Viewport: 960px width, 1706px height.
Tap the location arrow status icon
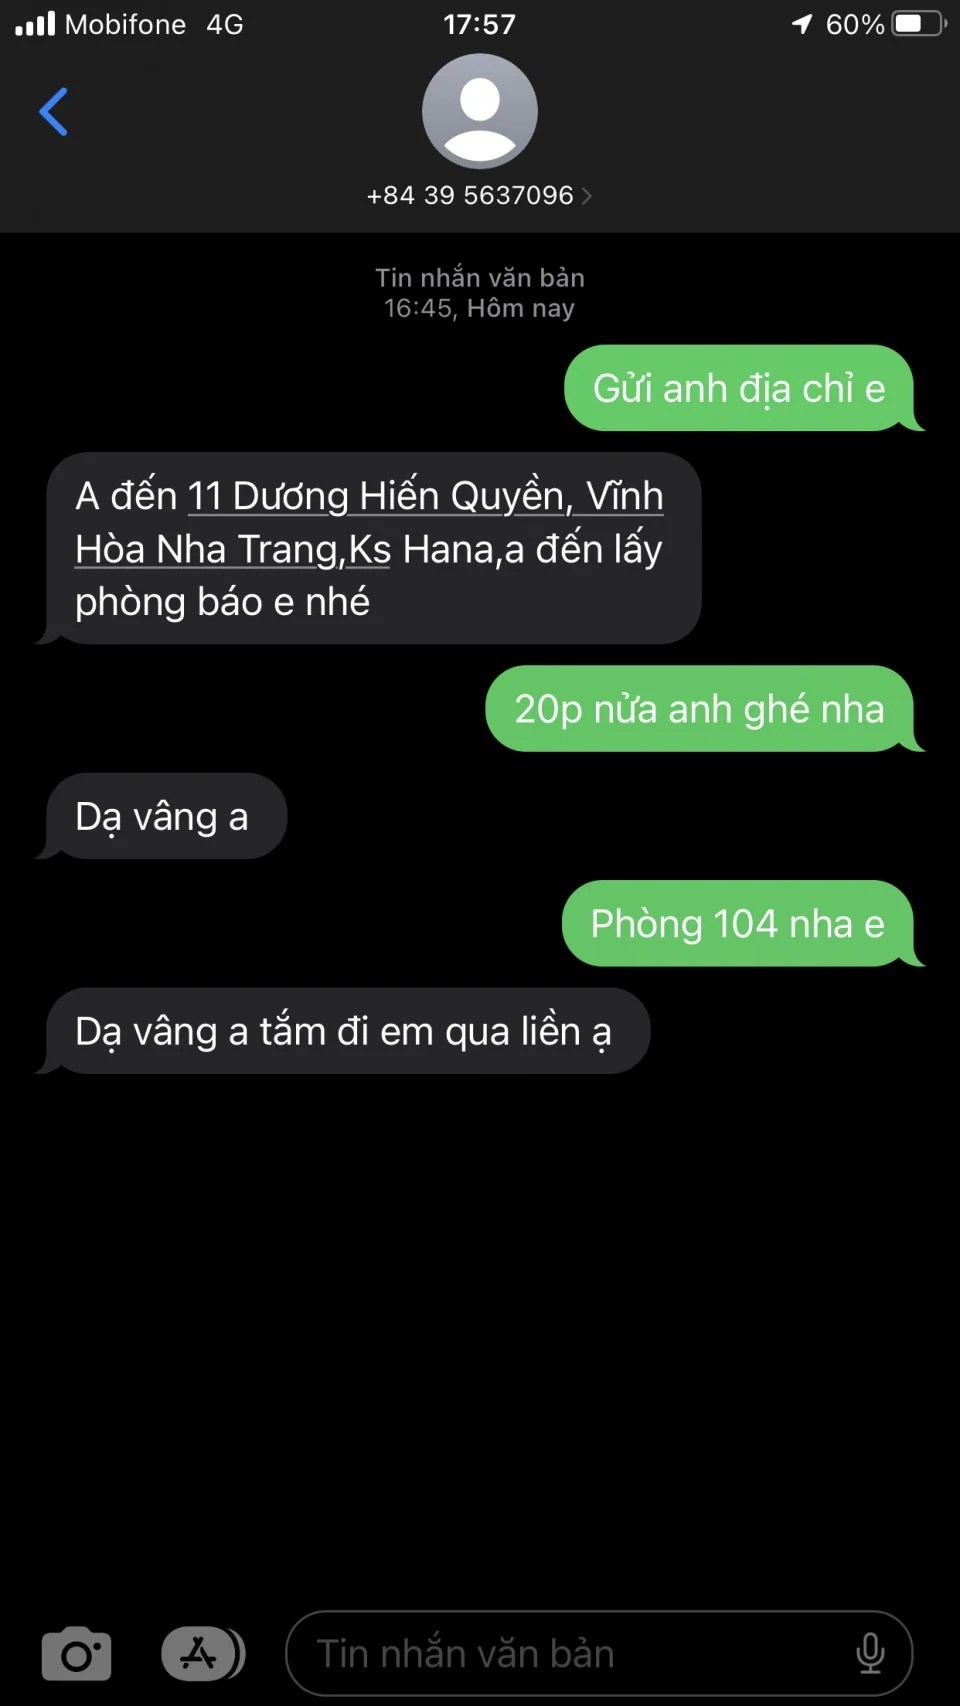point(802,23)
